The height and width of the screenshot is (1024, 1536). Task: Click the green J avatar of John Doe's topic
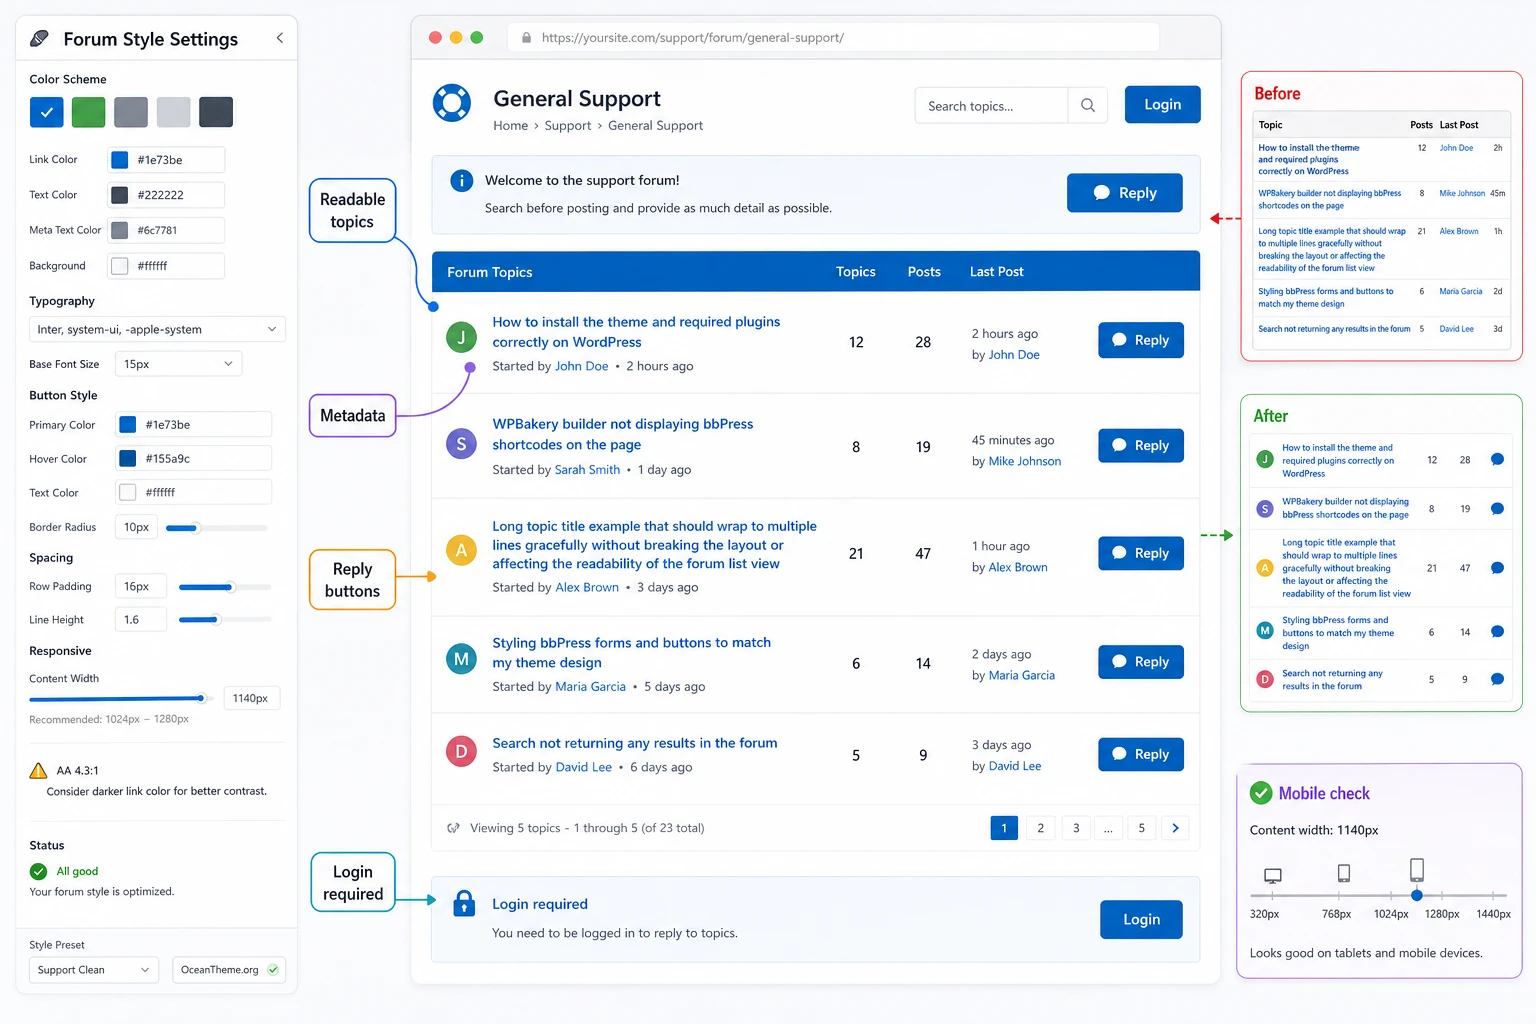tap(461, 337)
